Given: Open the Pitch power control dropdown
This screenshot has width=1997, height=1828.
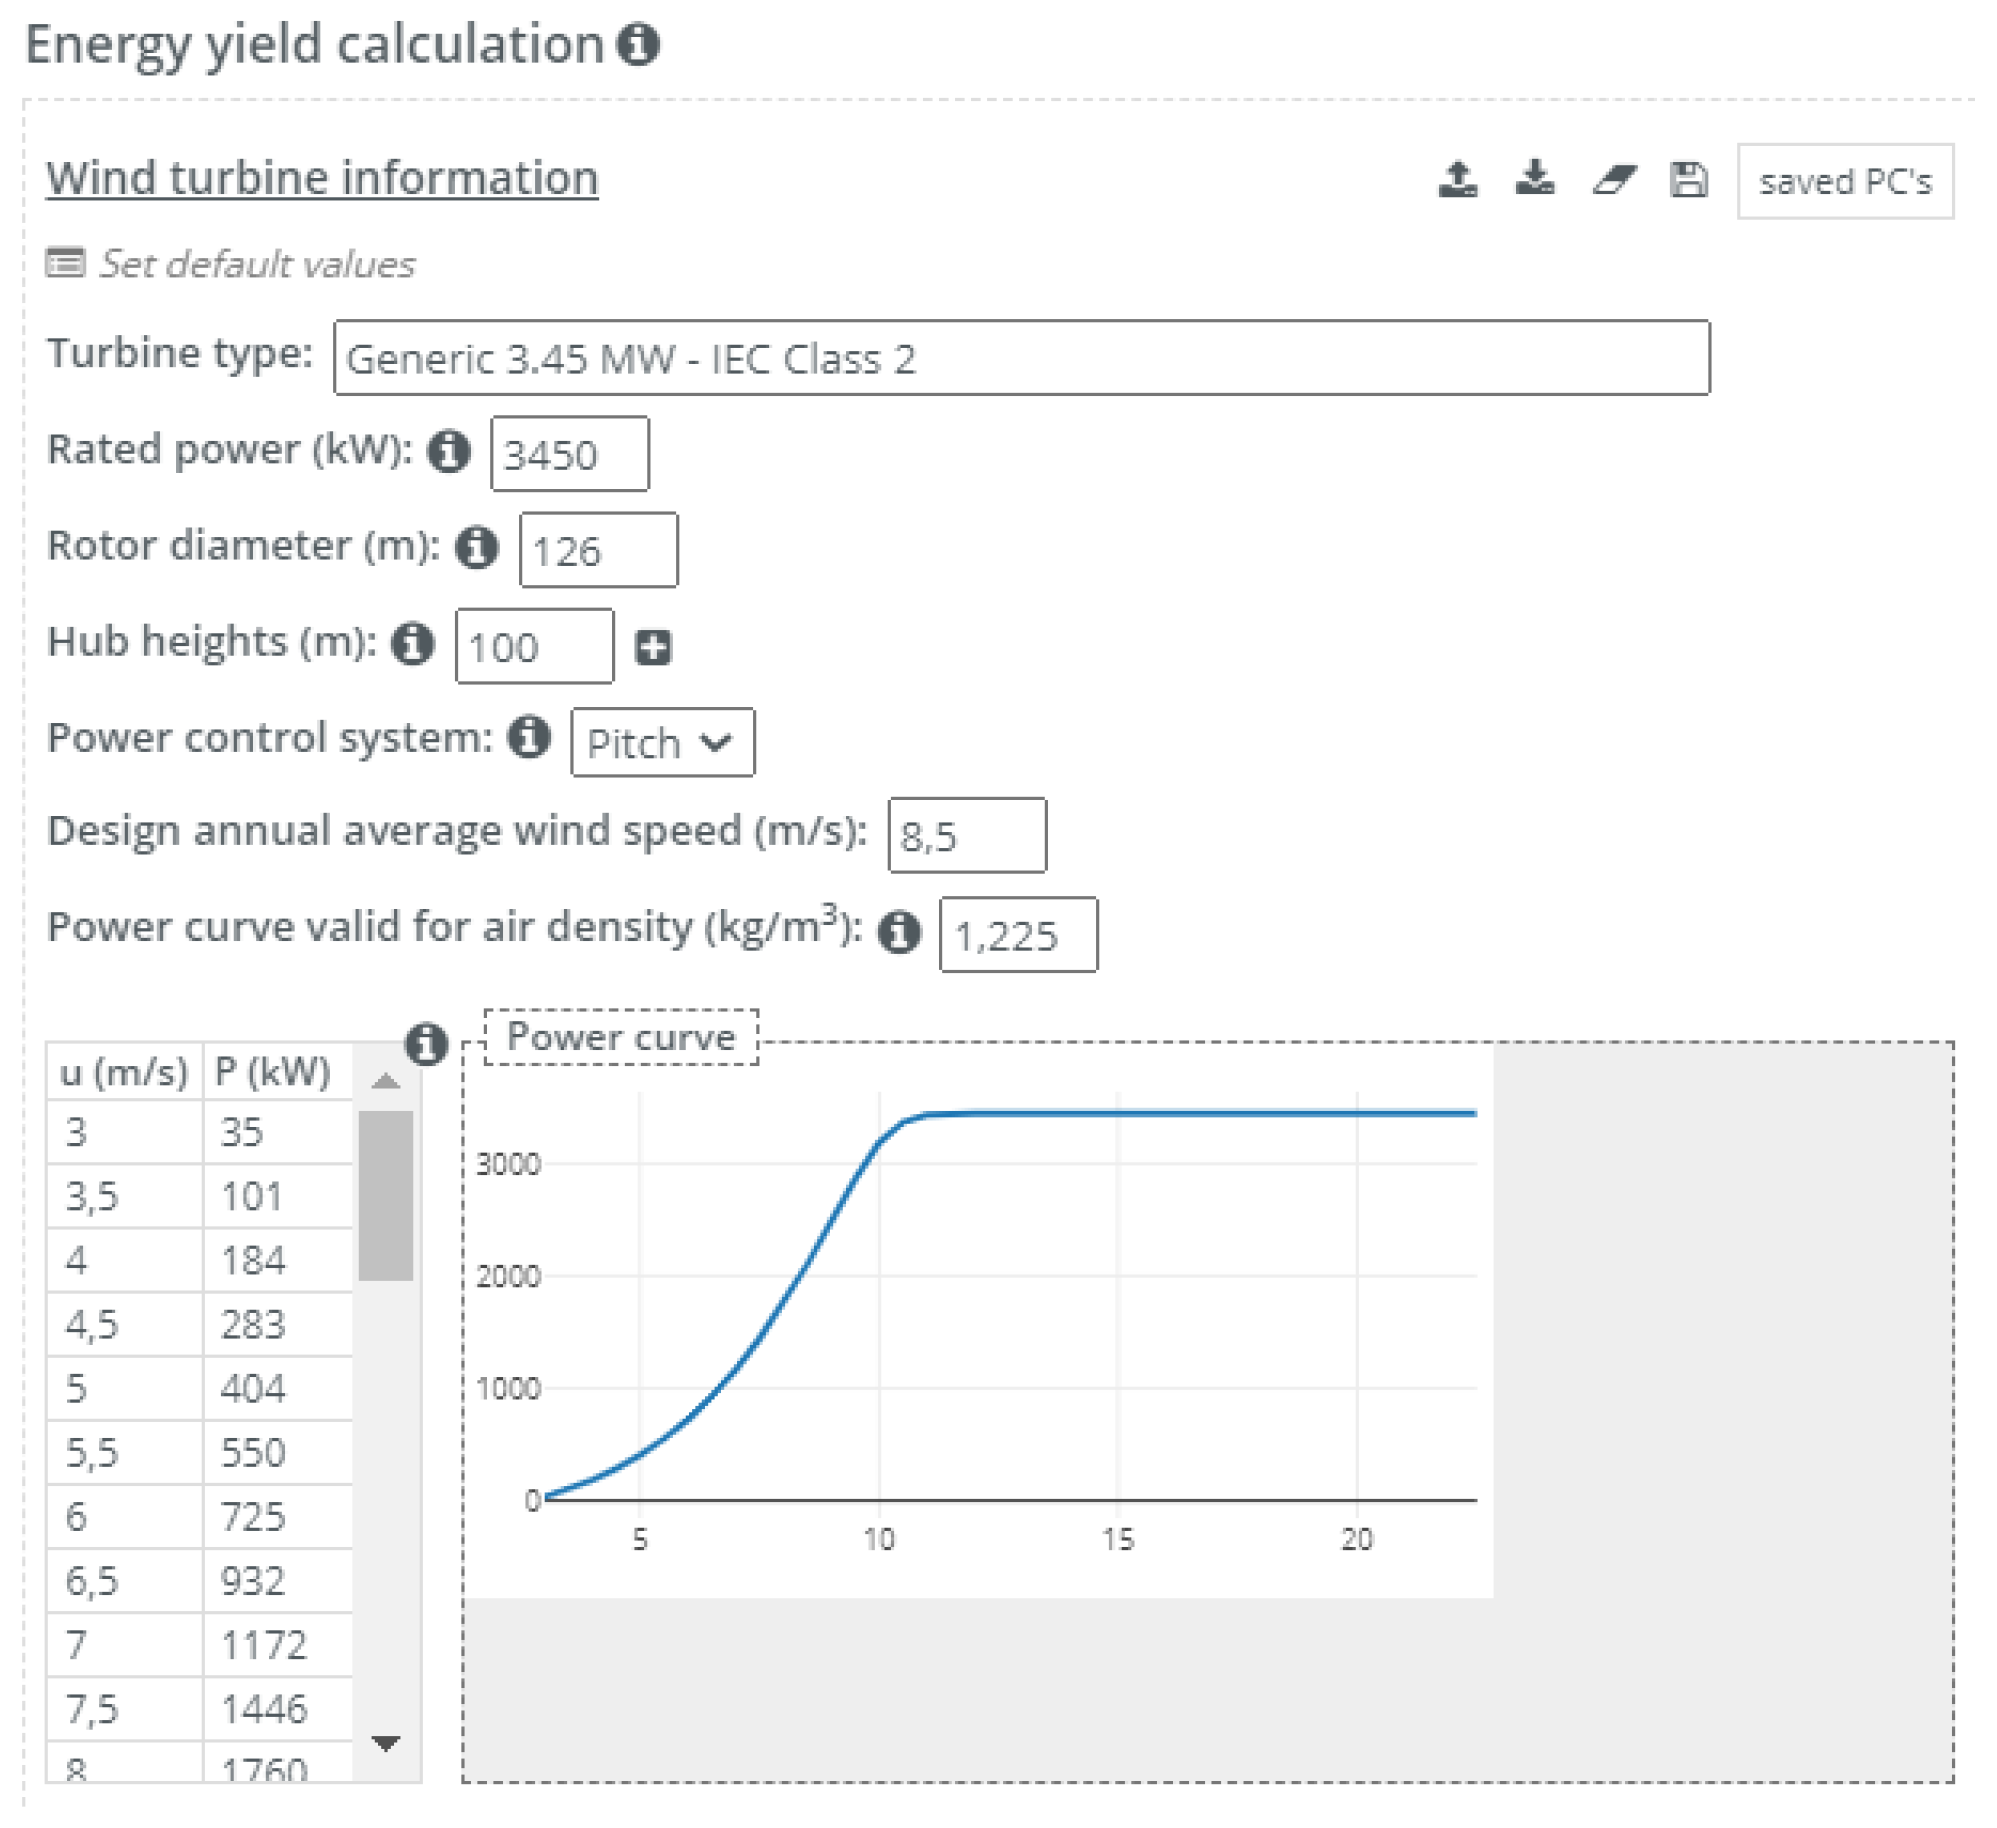Looking at the screenshot, I should (661, 743).
